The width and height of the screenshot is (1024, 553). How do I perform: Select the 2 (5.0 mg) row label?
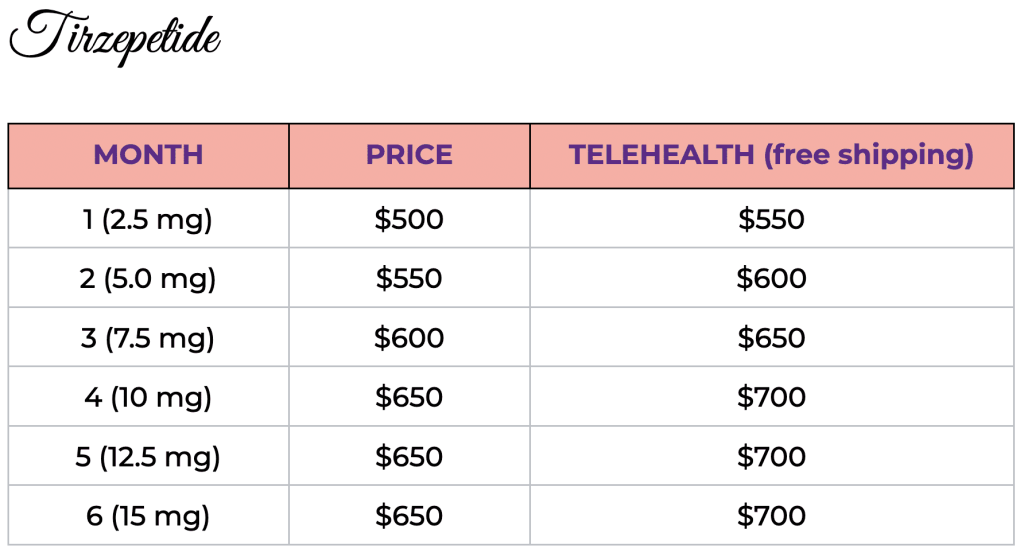(148, 279)
